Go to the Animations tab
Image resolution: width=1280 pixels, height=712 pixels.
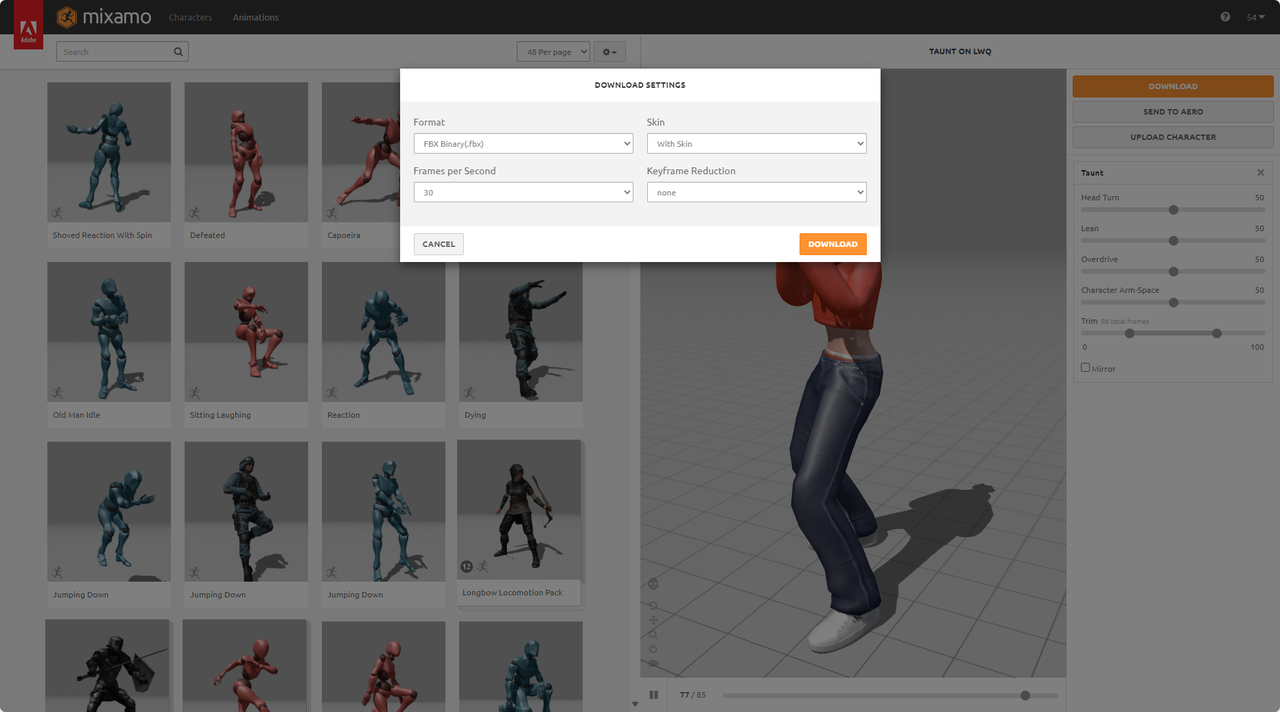pyautogui.click(x=255, y=17)
